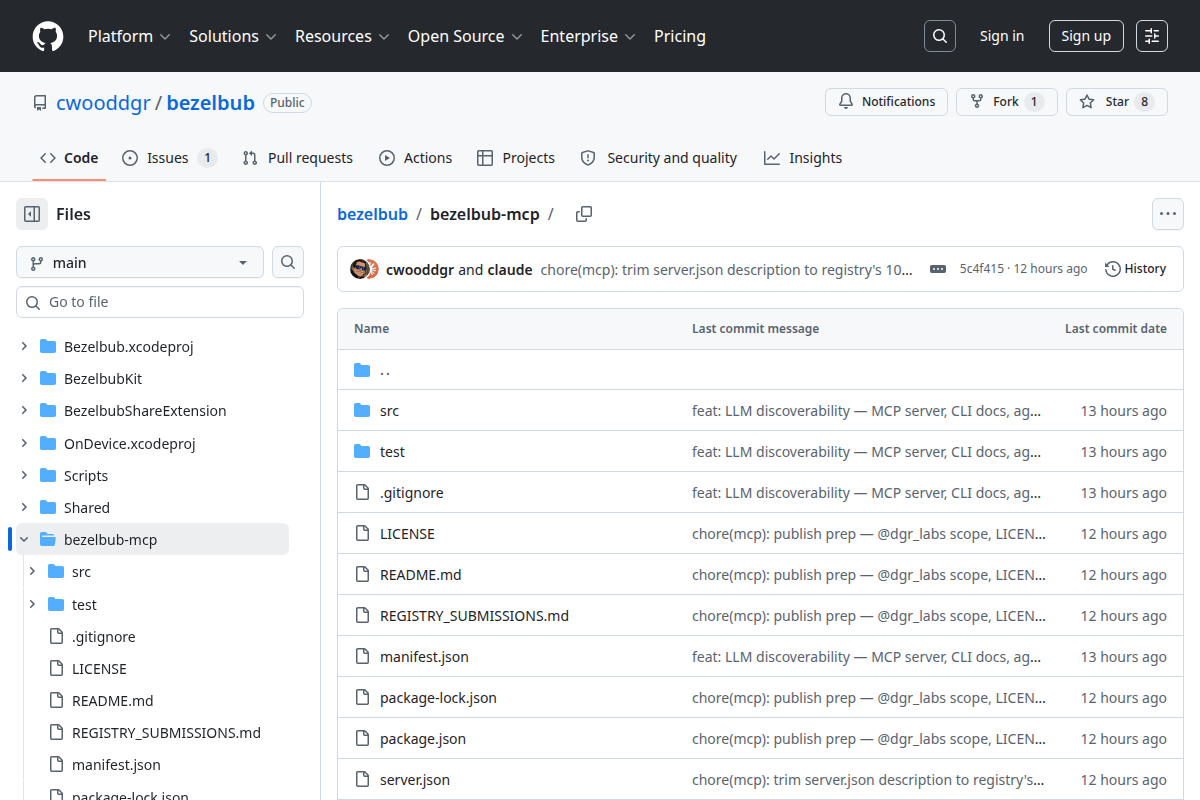Switch to the Pull requests tab
The height and width of the screenshot is (800, 1200).
(x=297, y=158)
